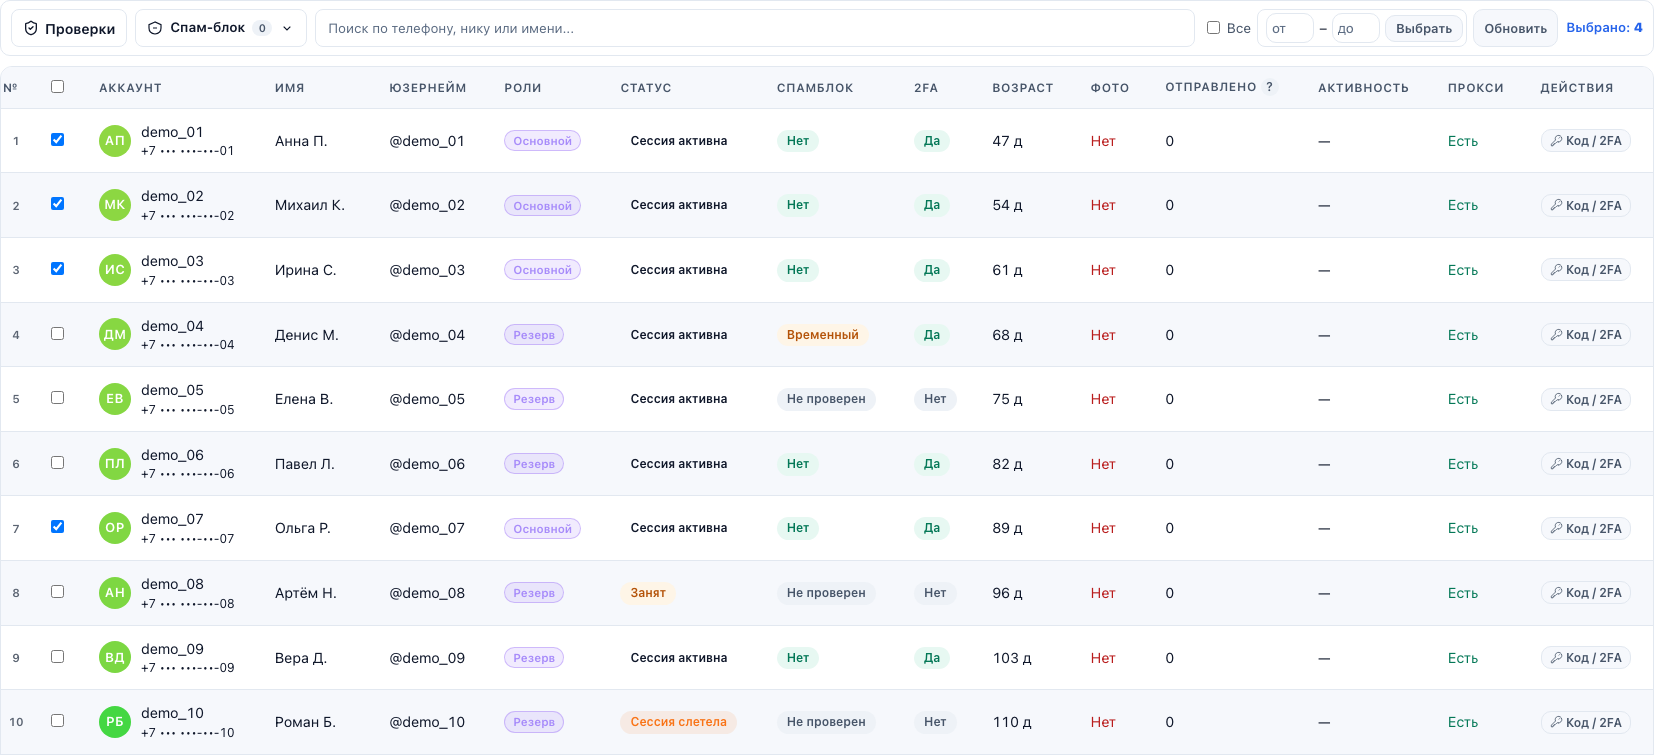Click the @demo_06 username
The height and width of the screenshot is (755, 1654).
pos(427,464)
